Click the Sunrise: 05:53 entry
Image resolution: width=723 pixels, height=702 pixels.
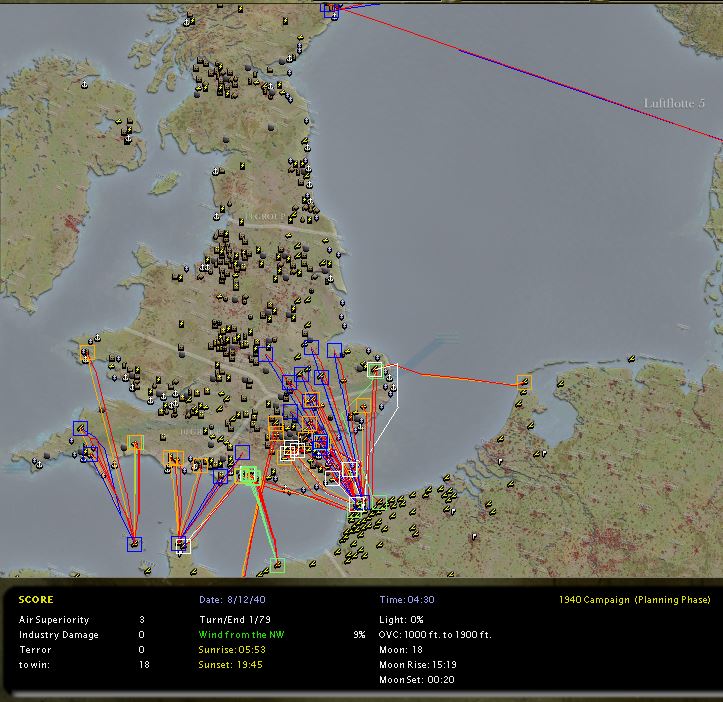232,649
